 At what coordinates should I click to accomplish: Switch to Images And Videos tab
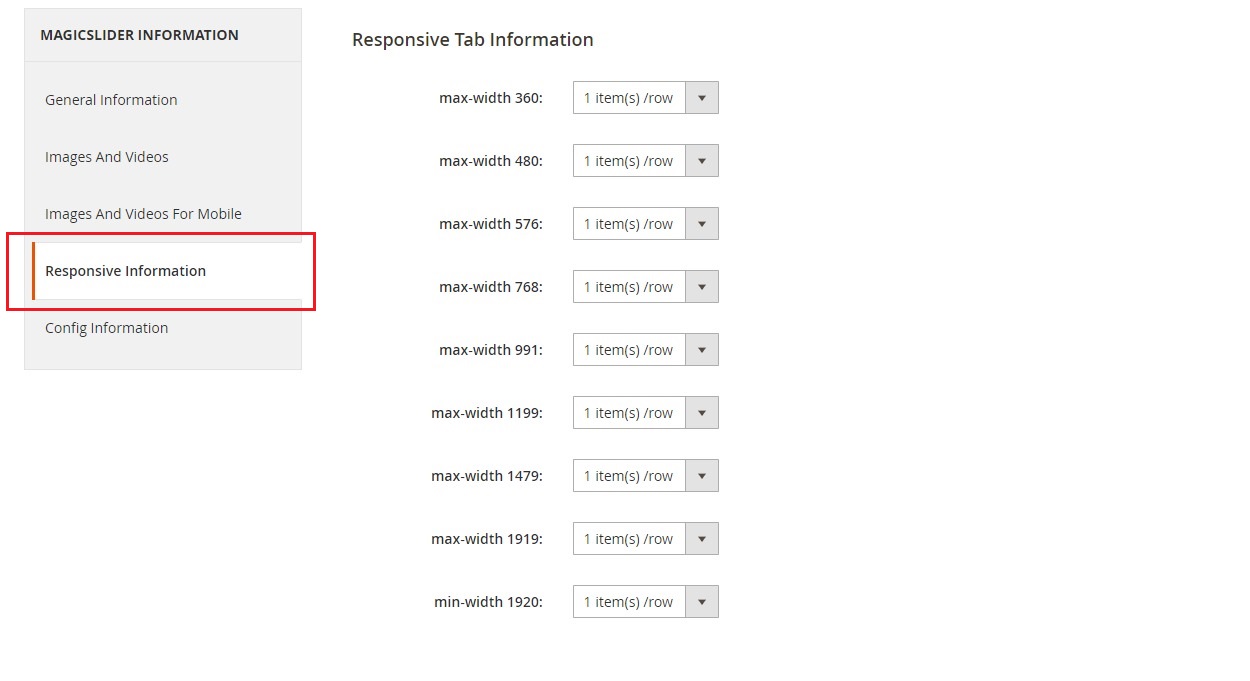(x=107, y=157)
